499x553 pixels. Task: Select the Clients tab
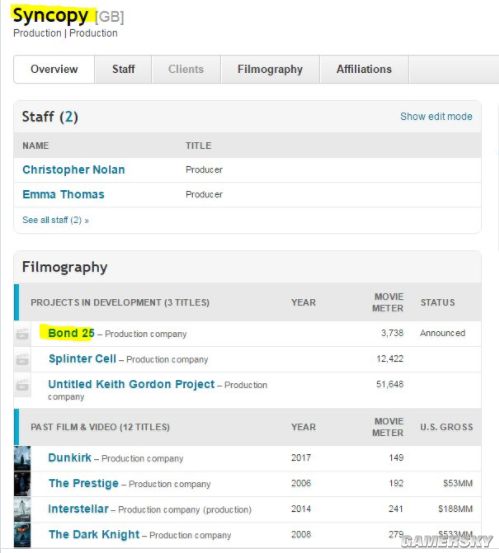(186, 69)
